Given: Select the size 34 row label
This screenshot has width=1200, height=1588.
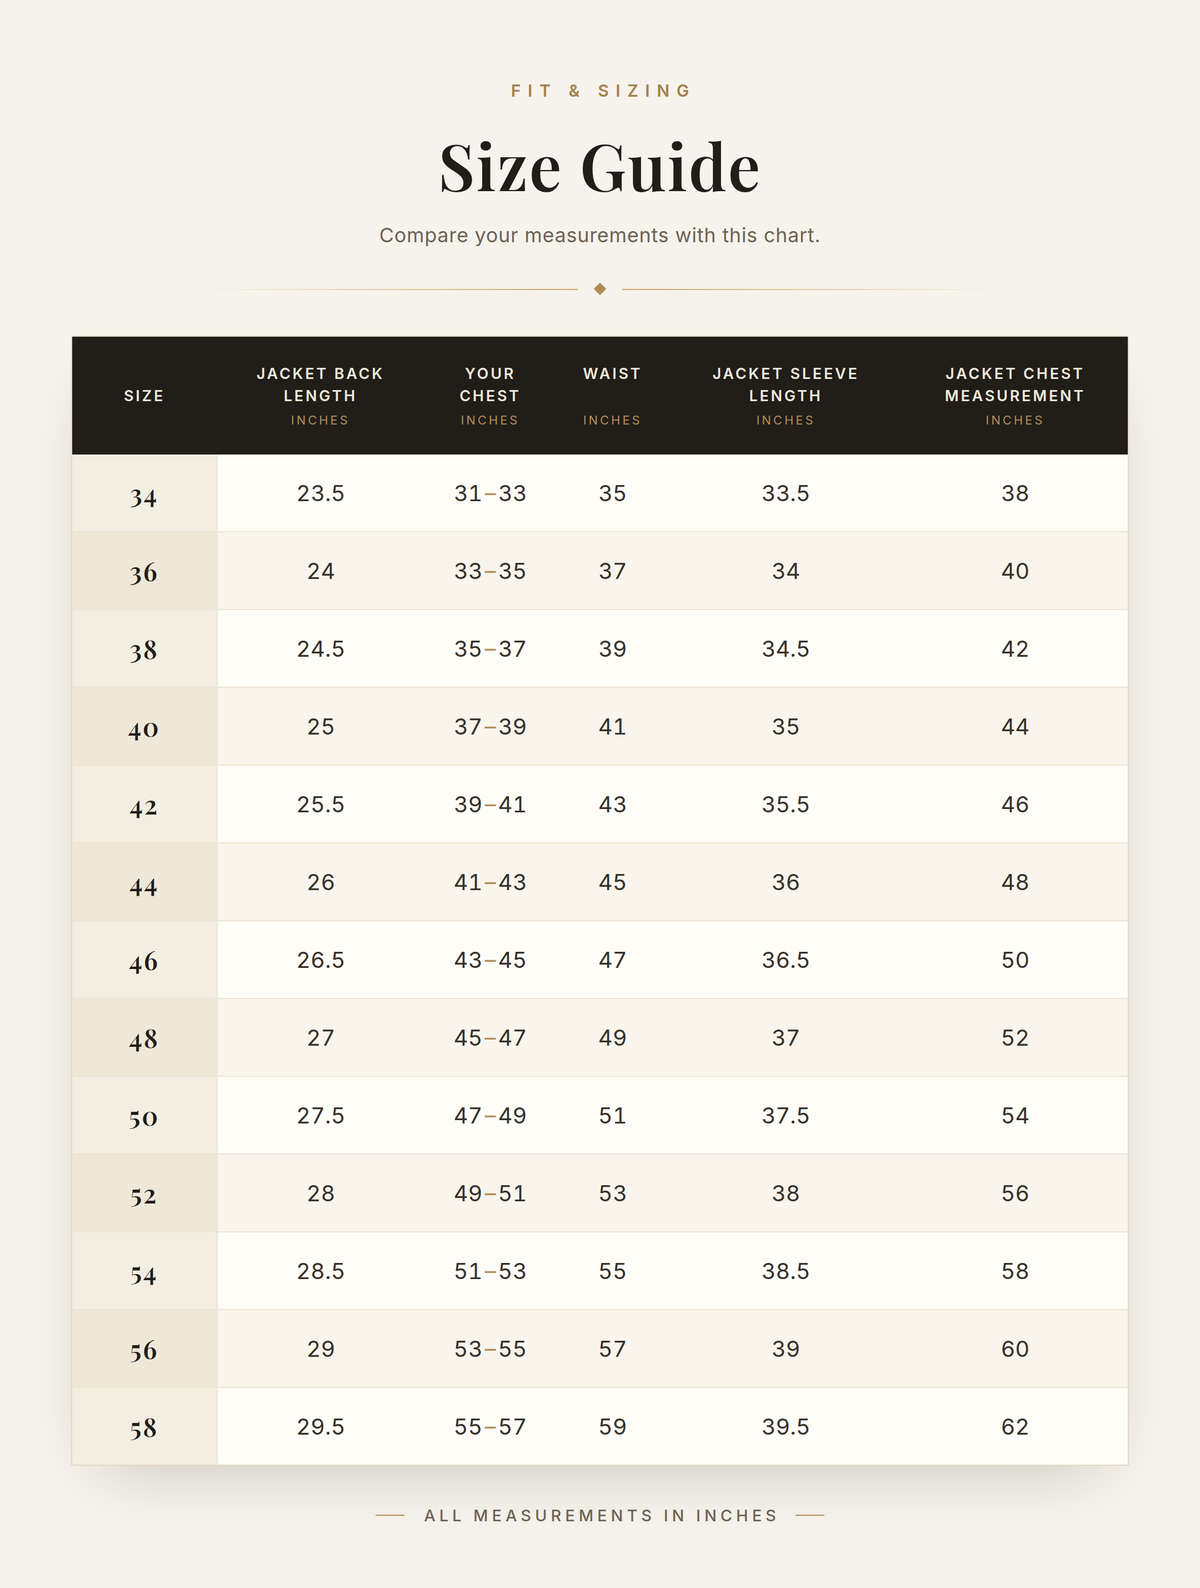Looking at the screenshot, I should (144, 494).
